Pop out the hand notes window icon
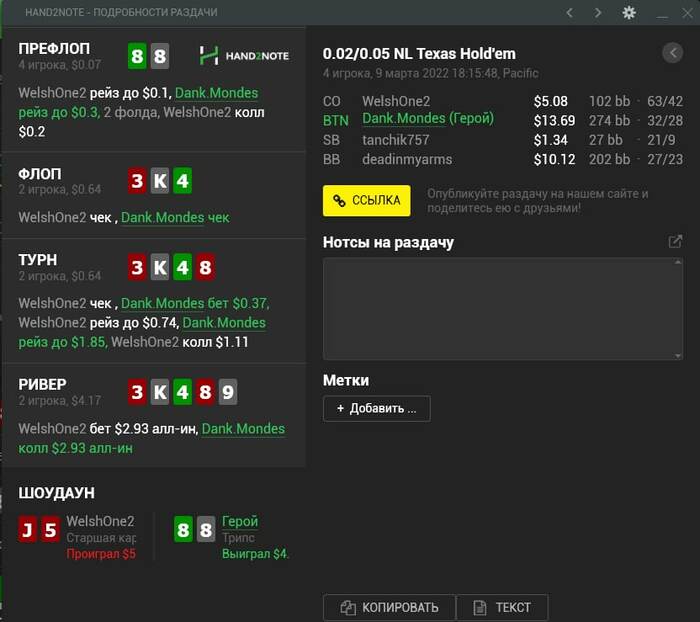Viewport: 700px width, 622px height. 675,242
